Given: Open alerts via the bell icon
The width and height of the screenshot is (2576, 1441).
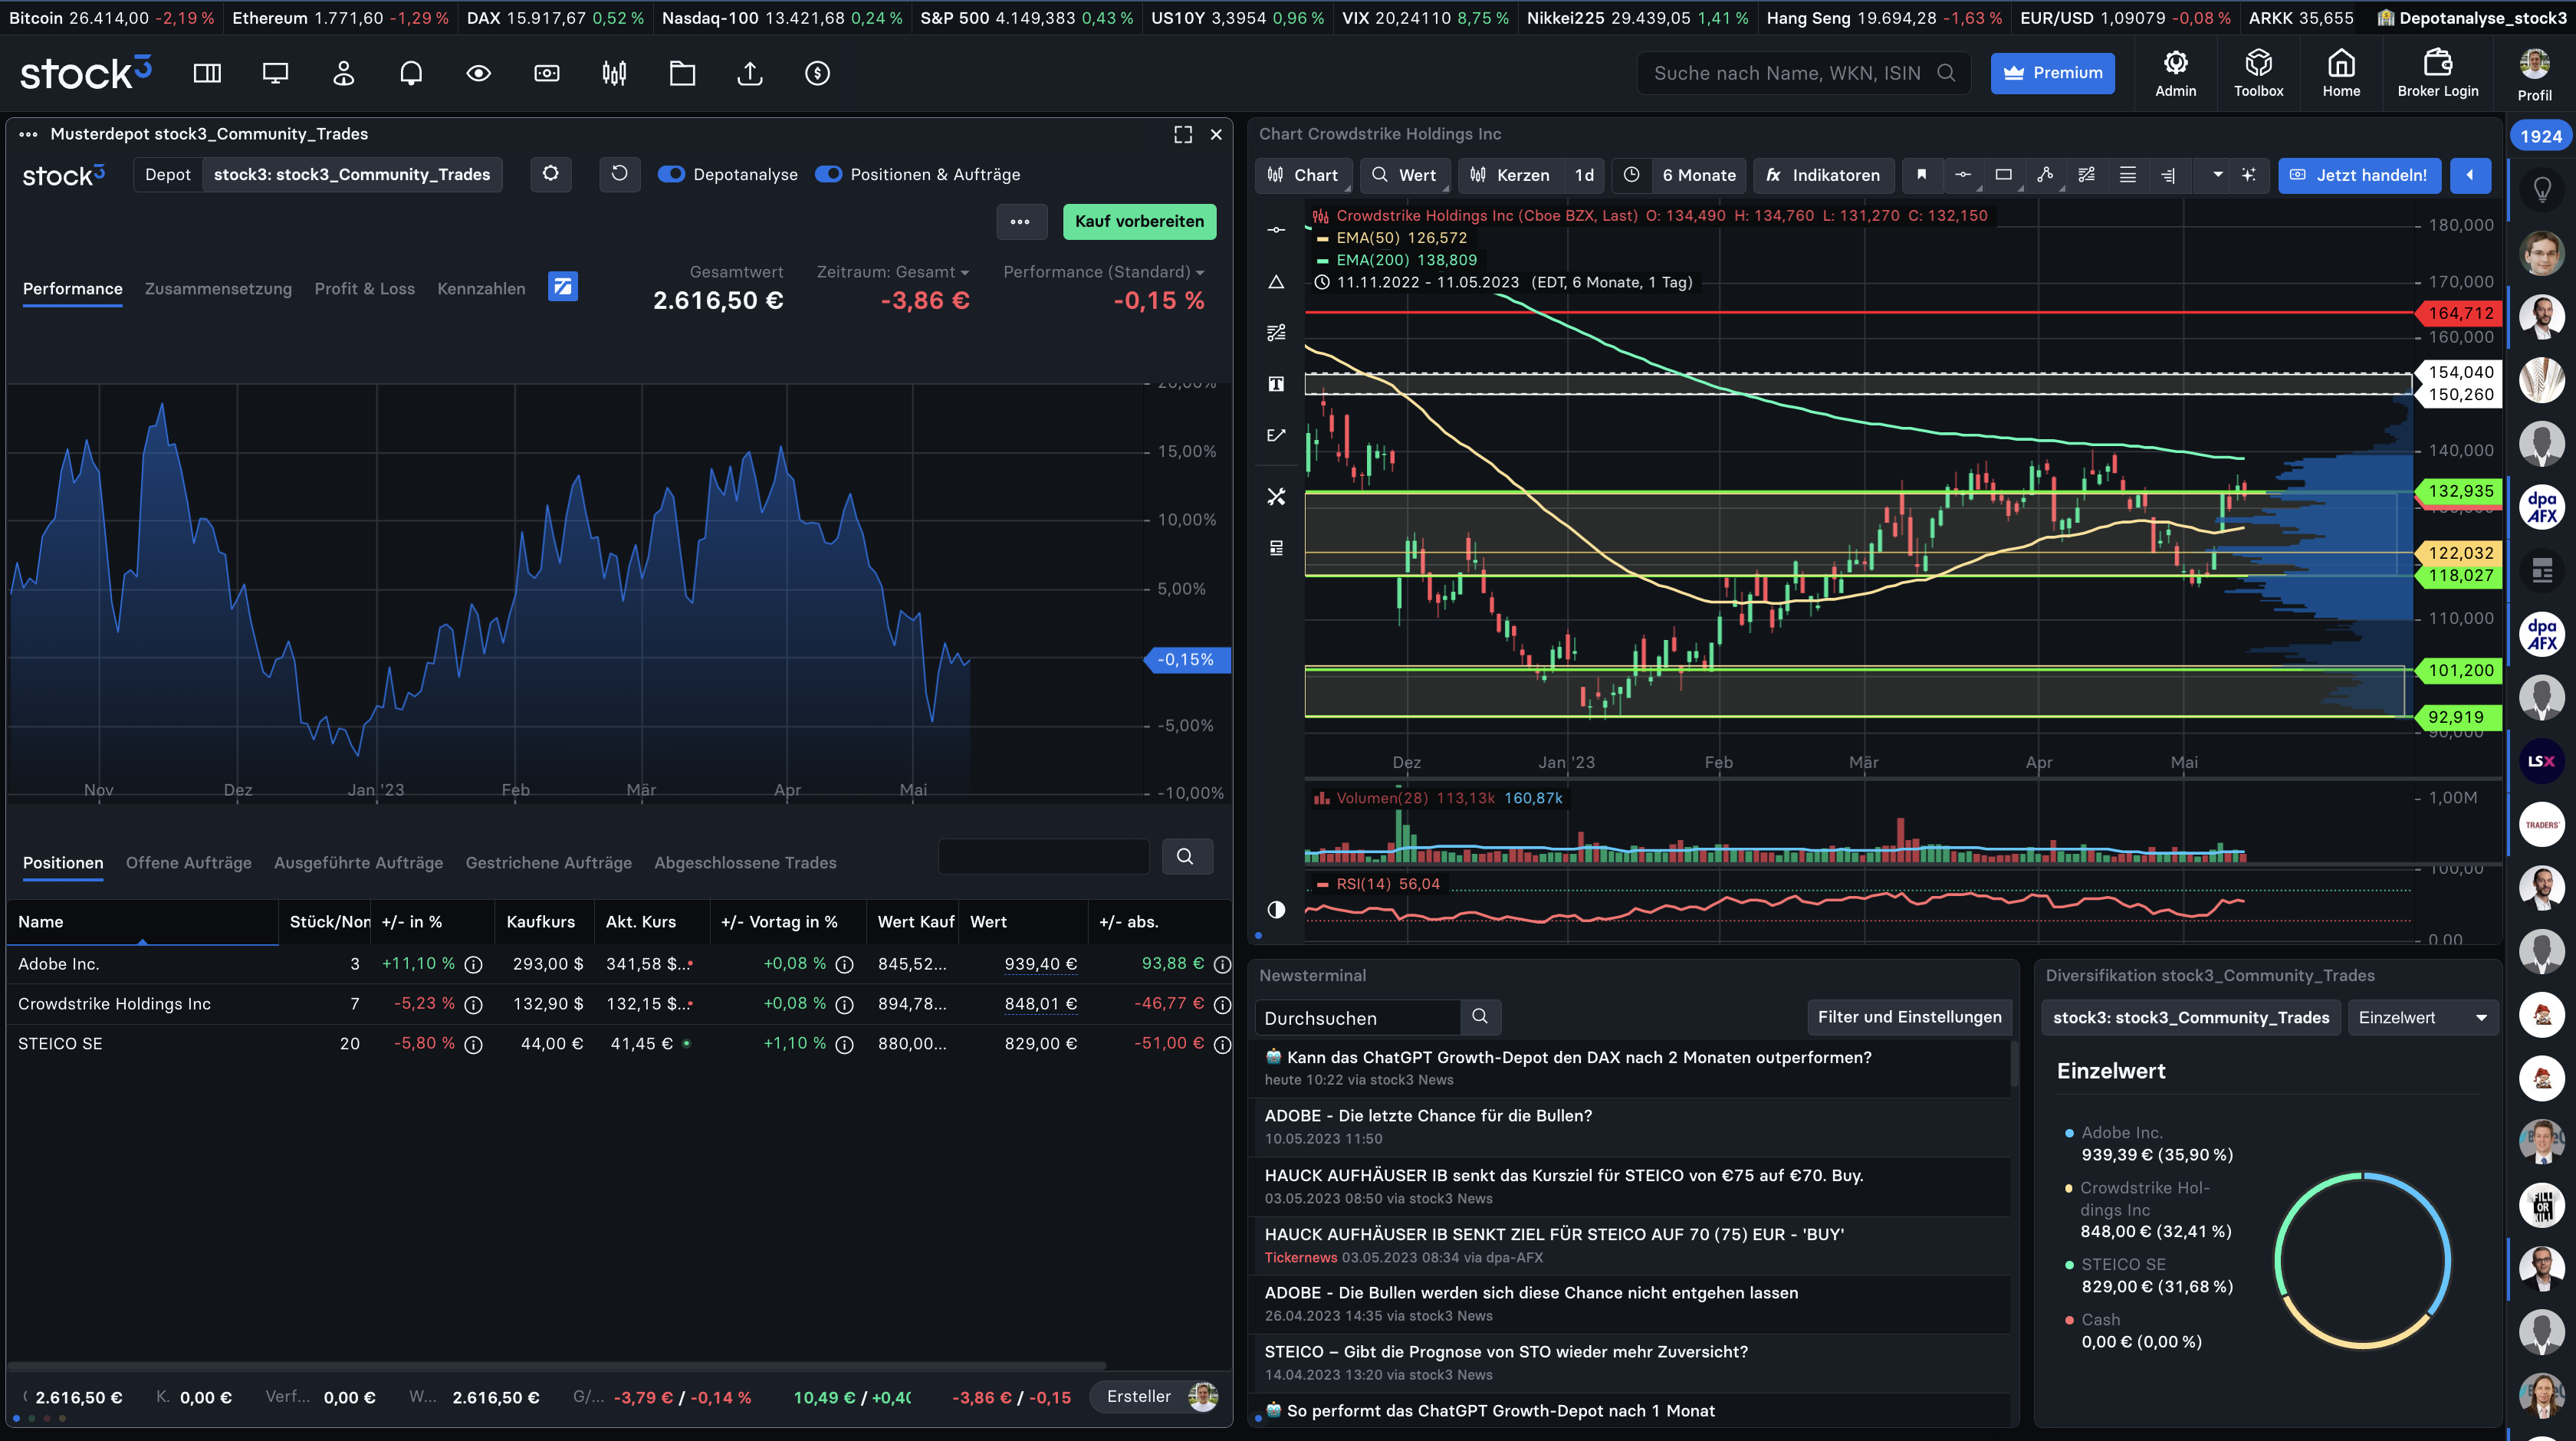Looking at the screenshot, I should pos(411,73).
